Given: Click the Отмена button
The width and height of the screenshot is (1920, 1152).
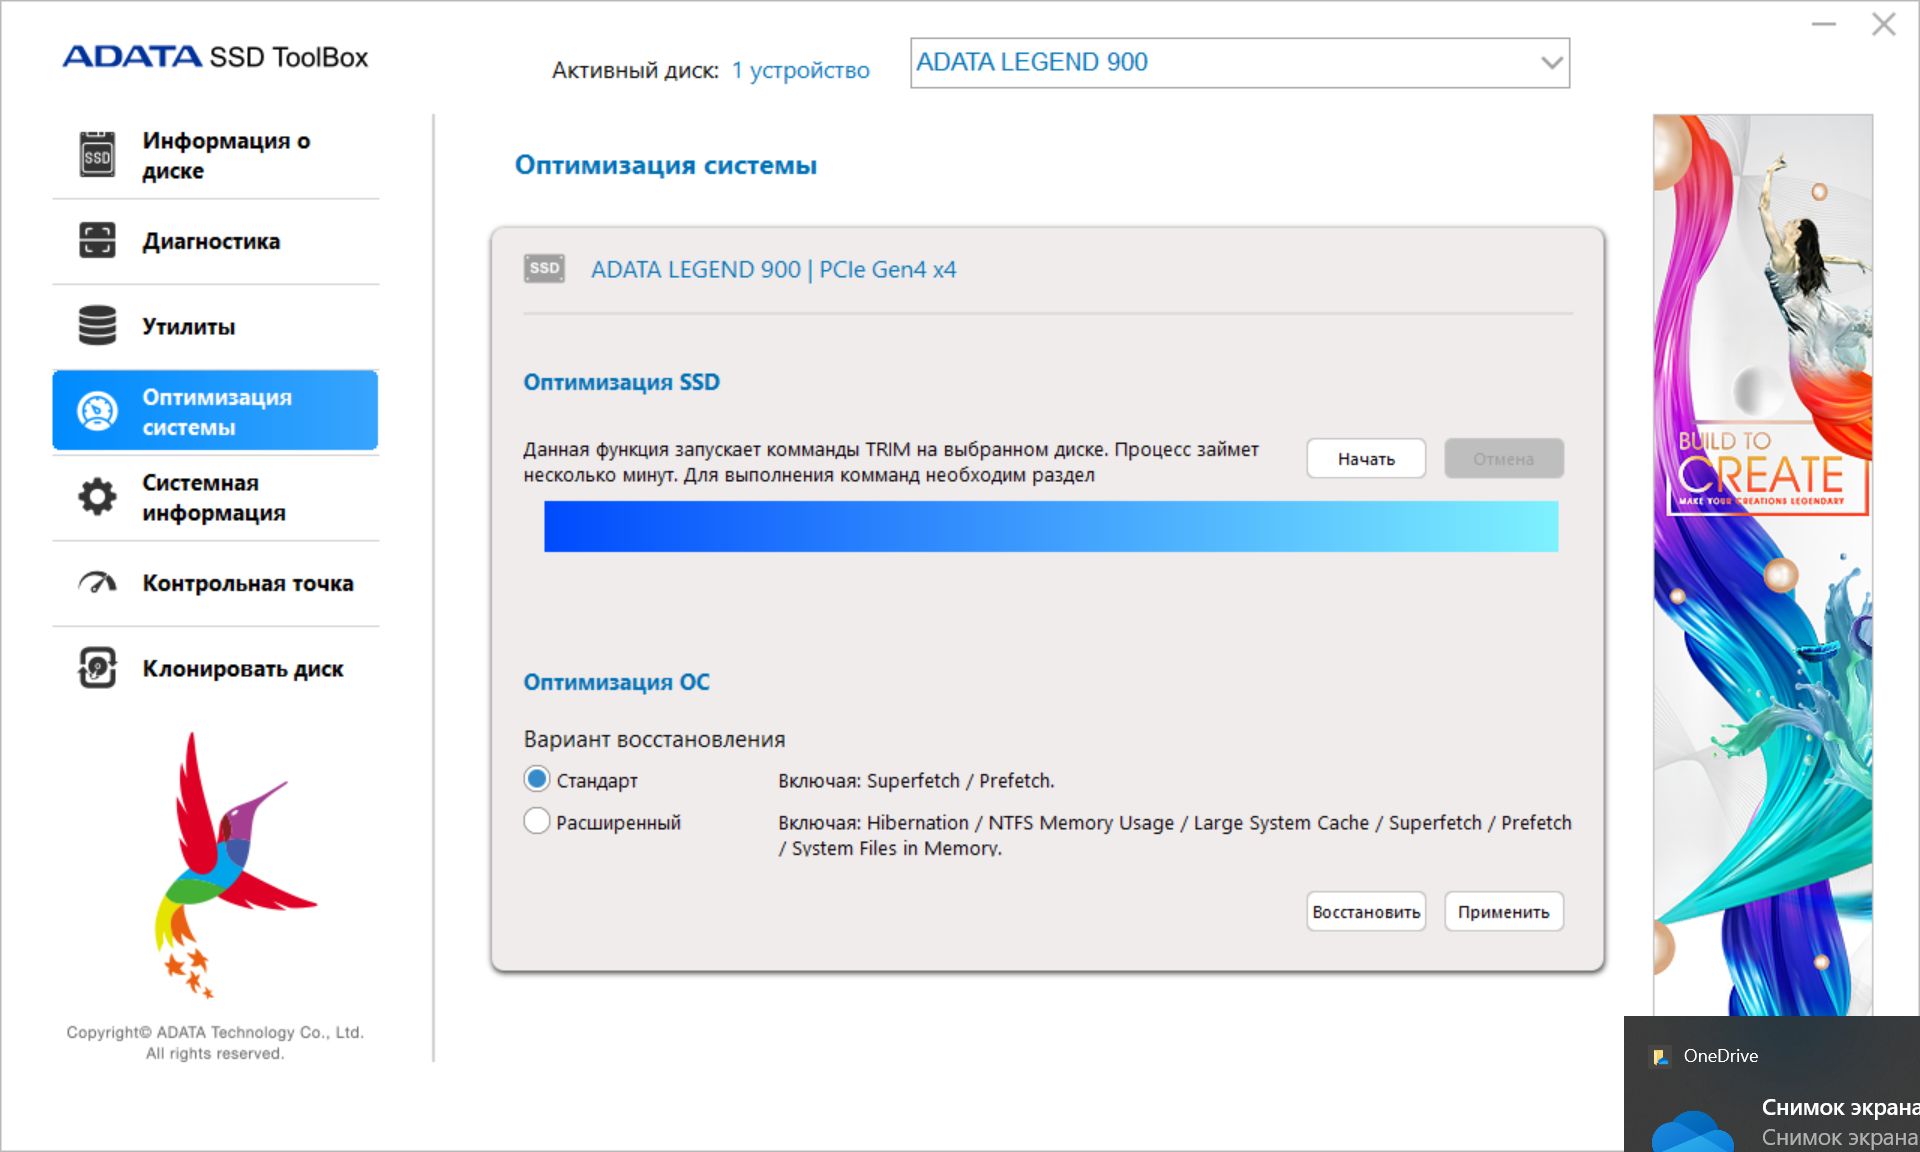Looking at the screenshot, I should coord(1503,459).
